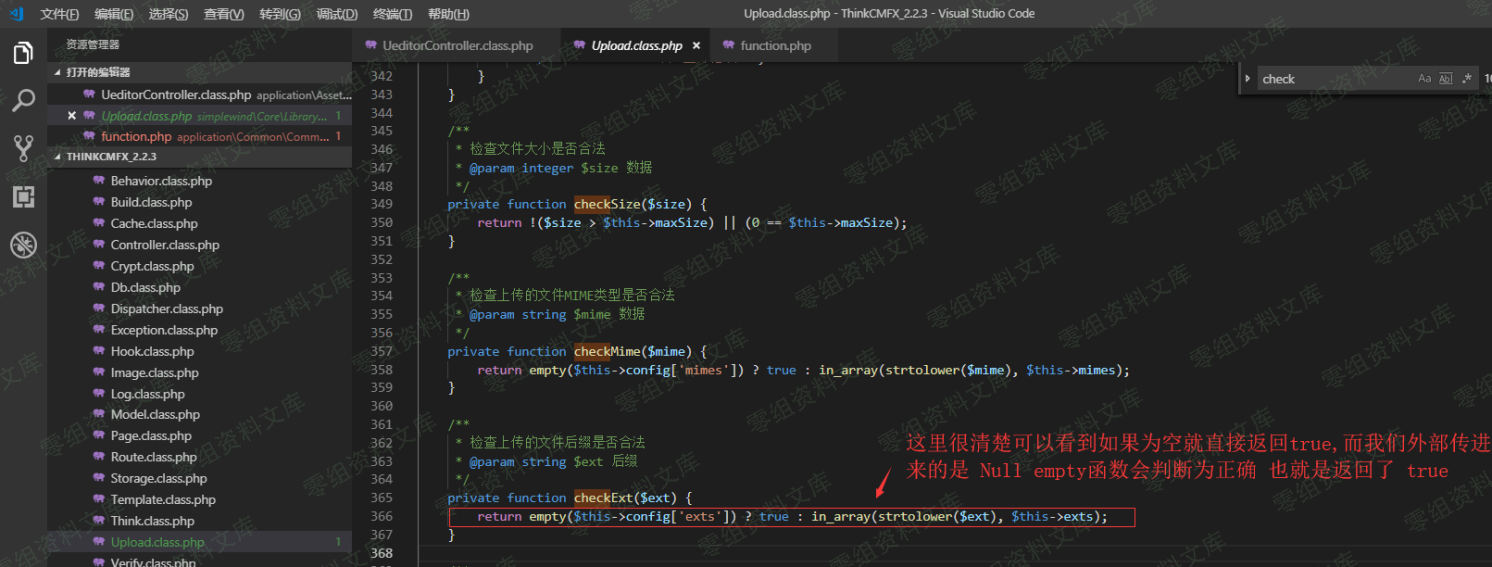Close the Upload.class.php editor tab

click(x=696, y=46)
